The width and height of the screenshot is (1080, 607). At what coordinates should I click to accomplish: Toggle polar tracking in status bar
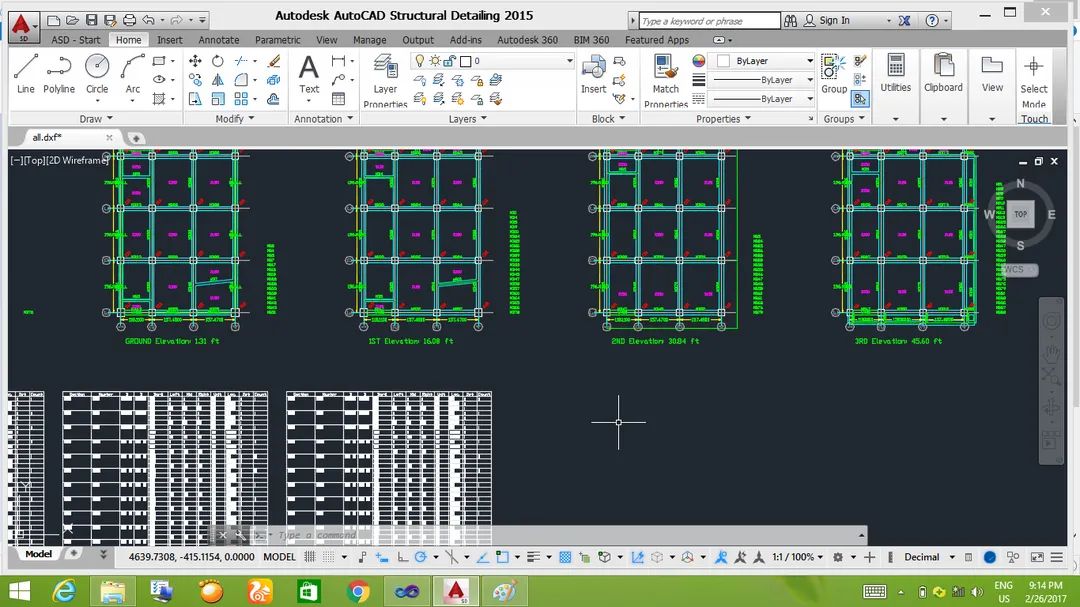point(420,557)
